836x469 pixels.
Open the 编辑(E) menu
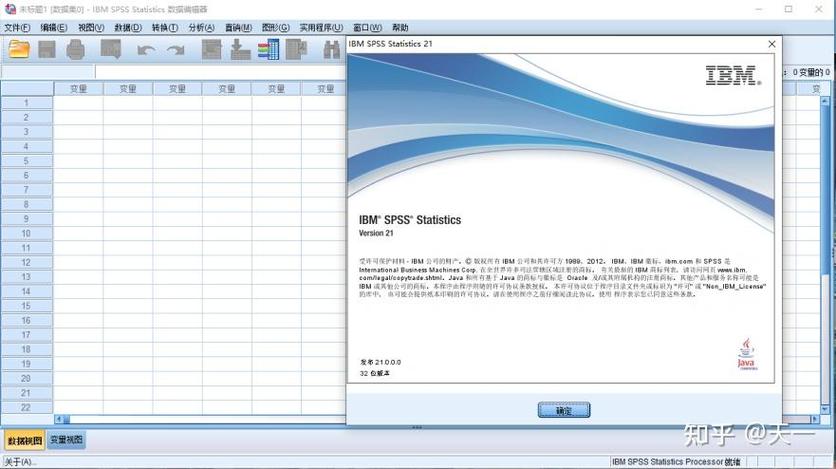[x=54, y=28]
